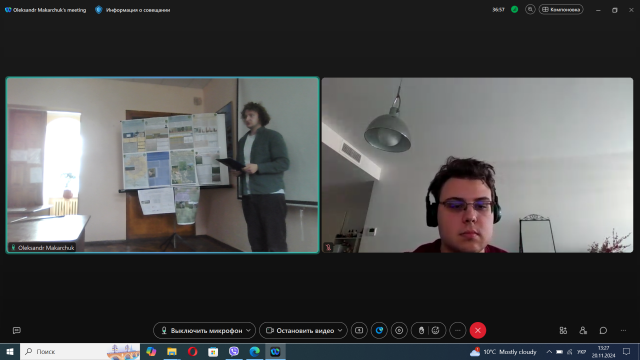Click the record meeting icon
640x360 pixels.
(x=399, y=331)
